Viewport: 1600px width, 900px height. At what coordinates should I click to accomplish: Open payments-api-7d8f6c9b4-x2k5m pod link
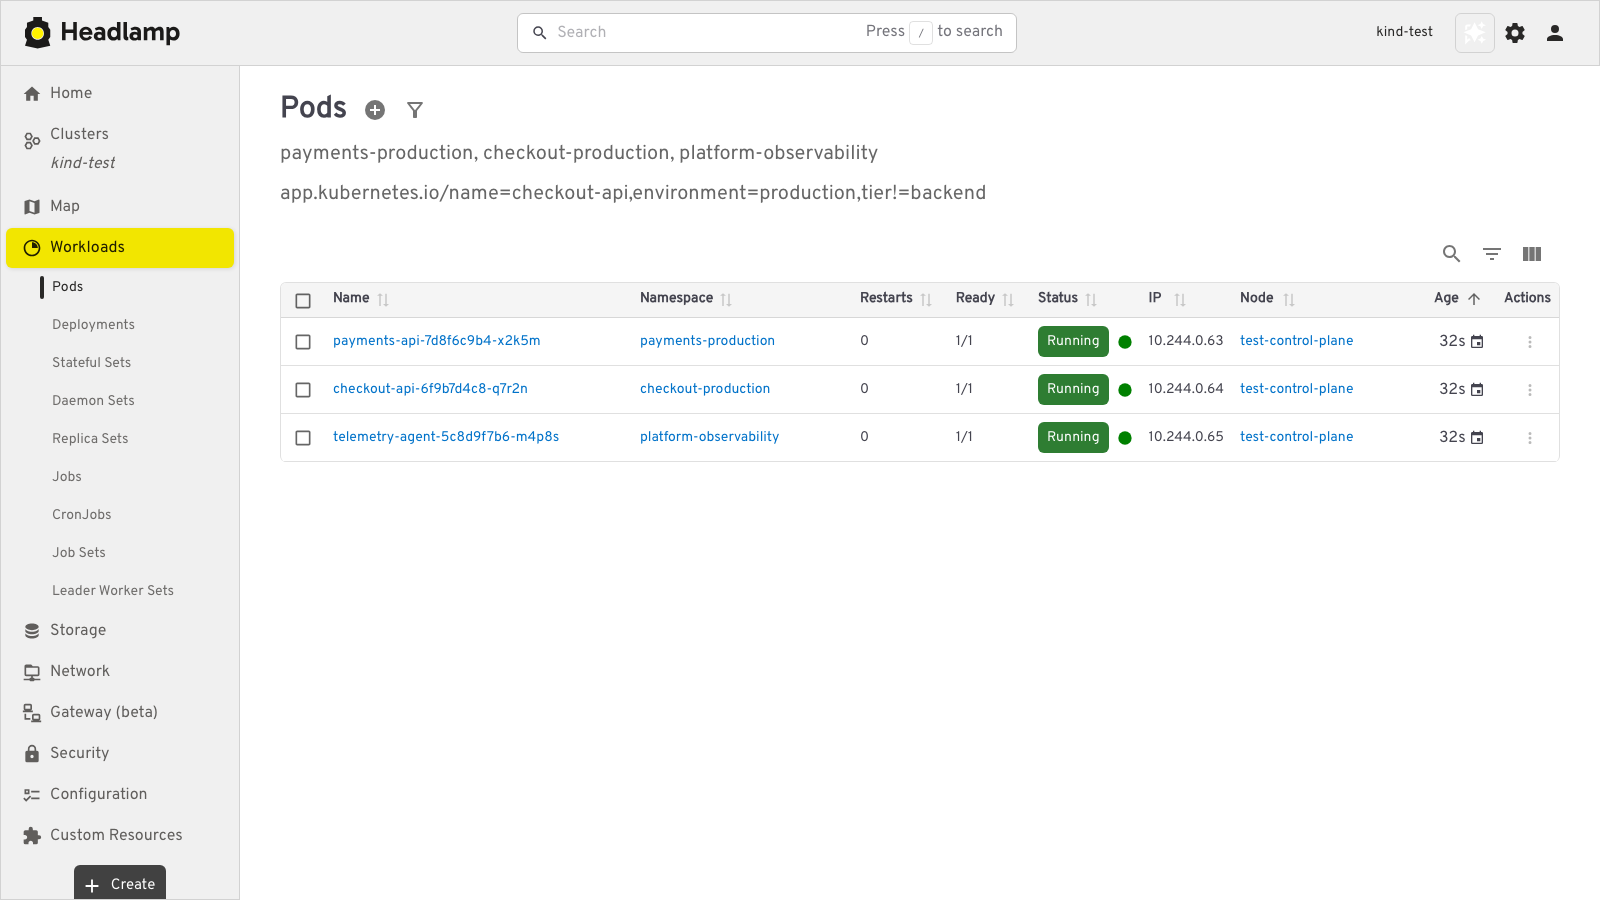pyautogui.click(x=436, y=341)
